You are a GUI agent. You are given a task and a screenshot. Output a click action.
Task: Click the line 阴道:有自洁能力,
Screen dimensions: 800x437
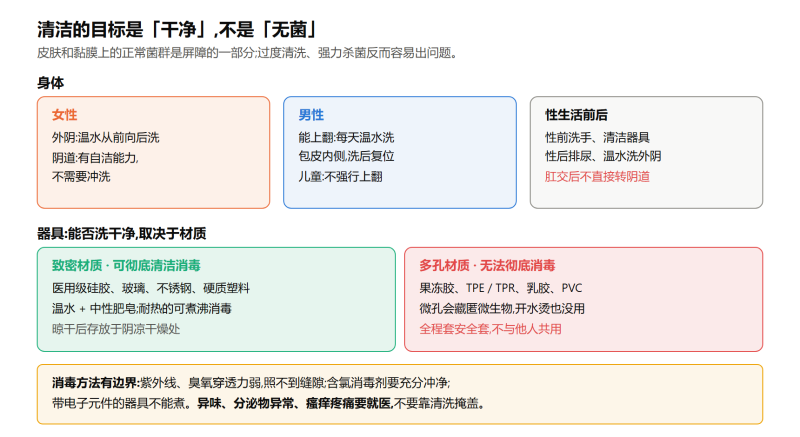click(95, 158)
